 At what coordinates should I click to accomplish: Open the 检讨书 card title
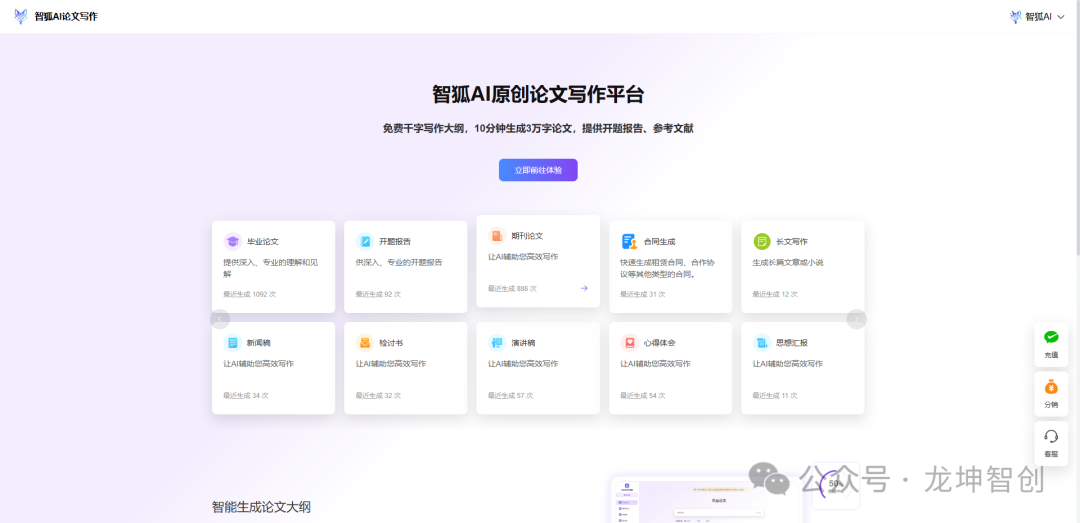[x=391, y=343]
